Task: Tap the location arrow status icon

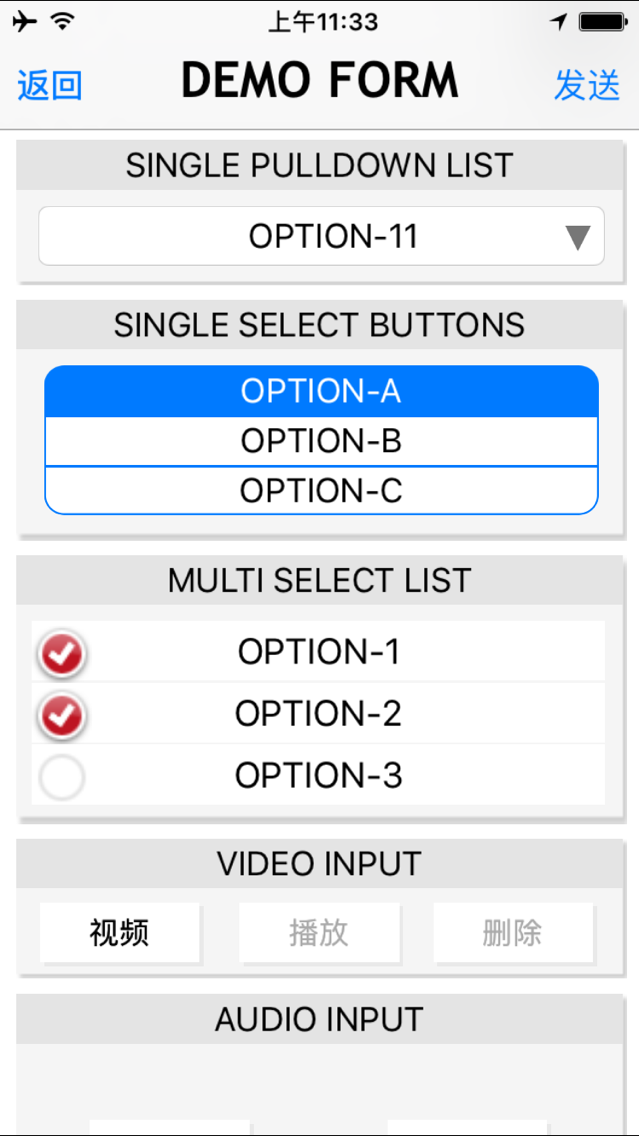Action: (x=558, y=22)
